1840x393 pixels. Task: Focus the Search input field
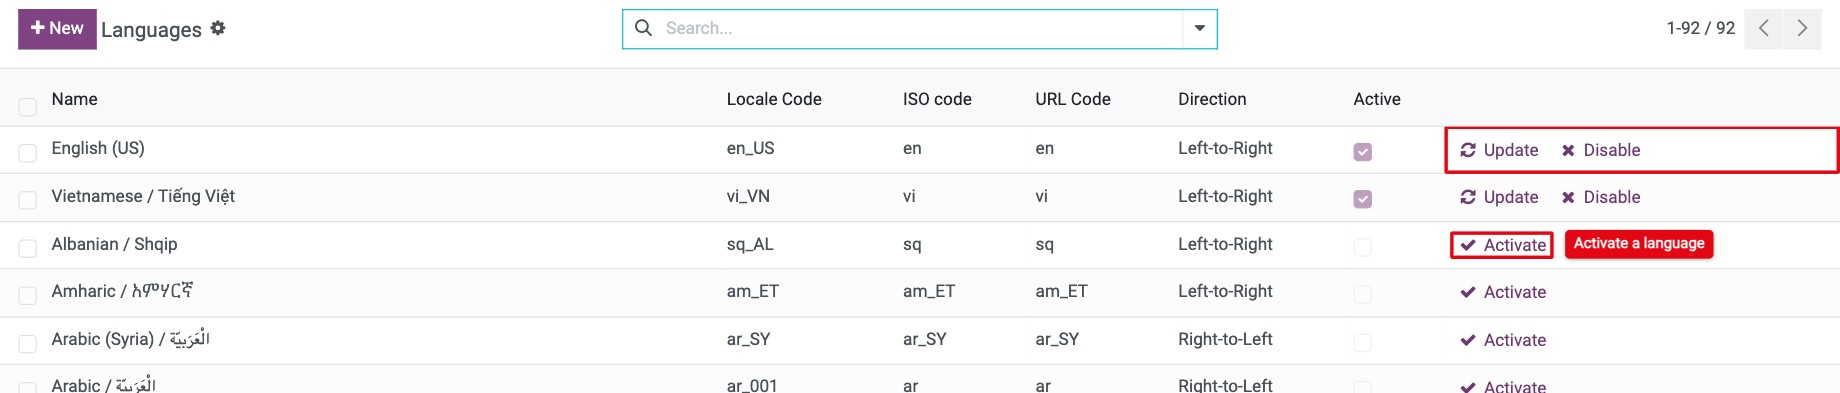[920, 28]
